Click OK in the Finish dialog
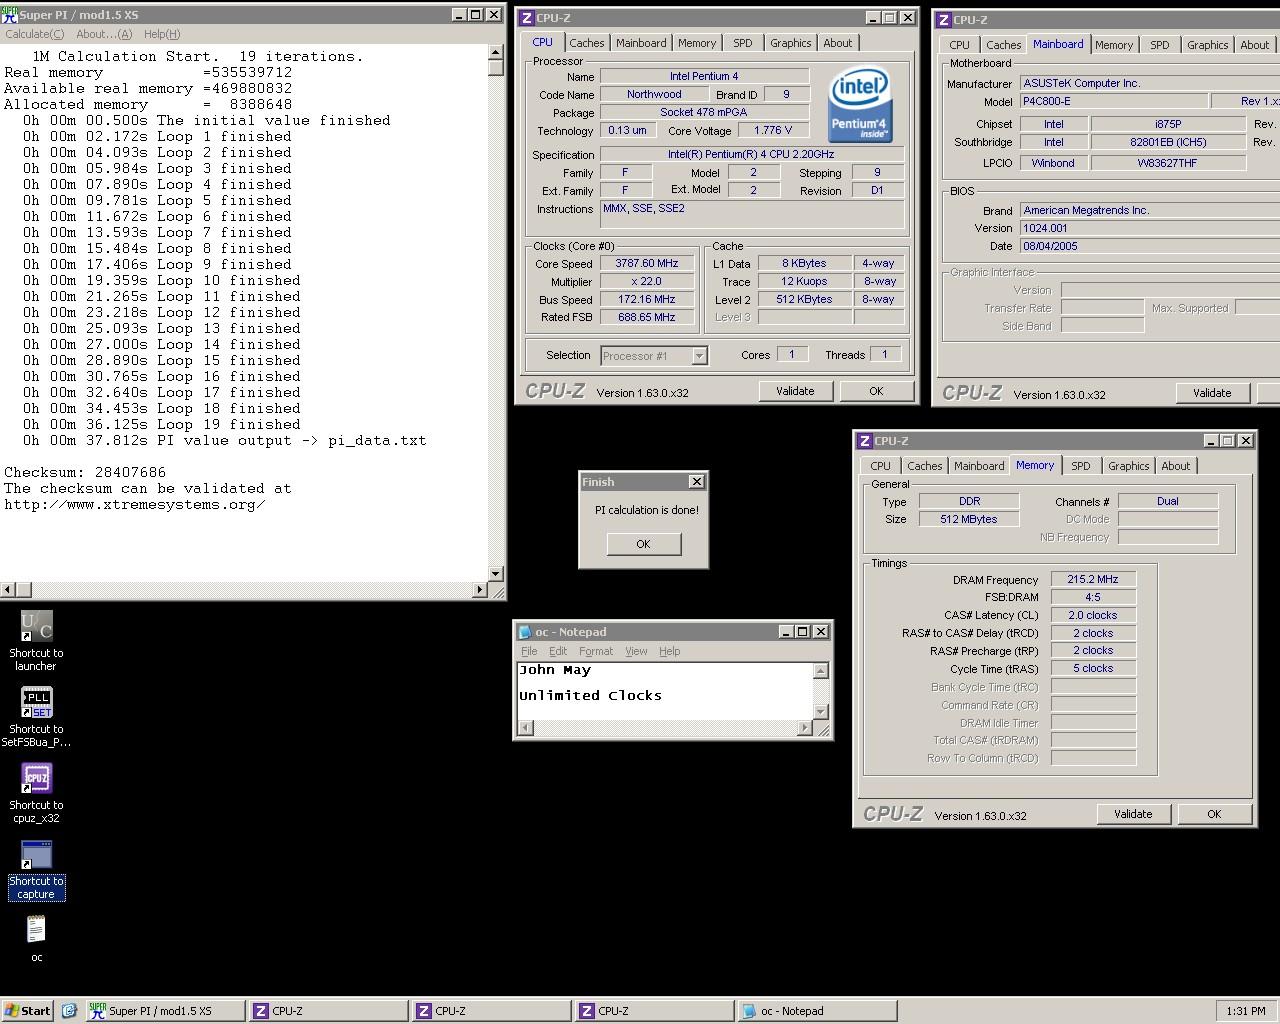This screenshot has width=1280, height=1024. (643, 544)
